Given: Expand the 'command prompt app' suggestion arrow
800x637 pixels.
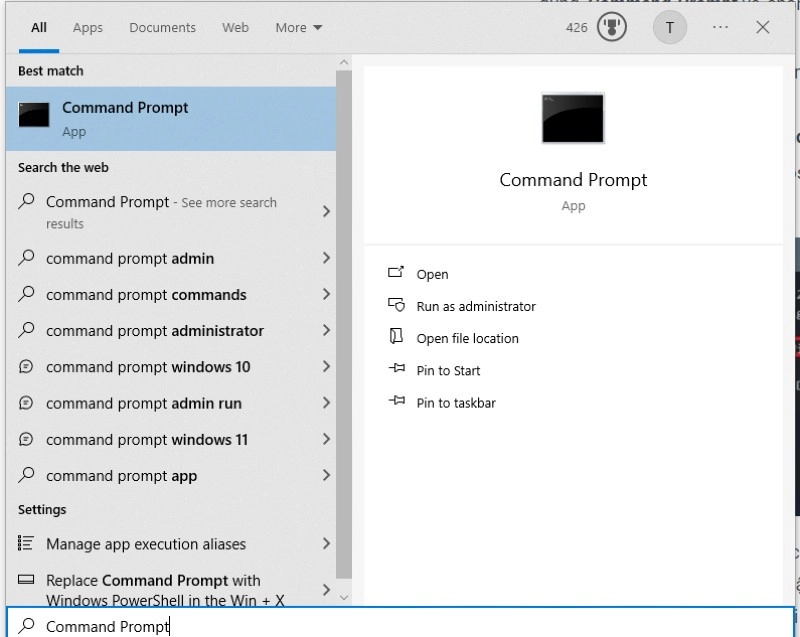Looking at the screenshot, I should tap(327, 475).
